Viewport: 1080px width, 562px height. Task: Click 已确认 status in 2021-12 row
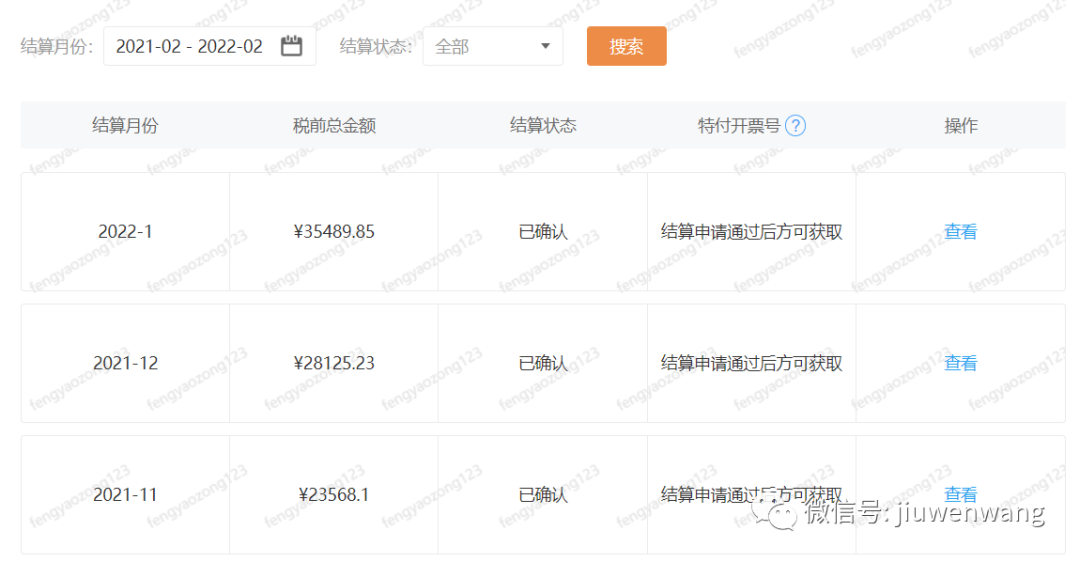(543, 363)
